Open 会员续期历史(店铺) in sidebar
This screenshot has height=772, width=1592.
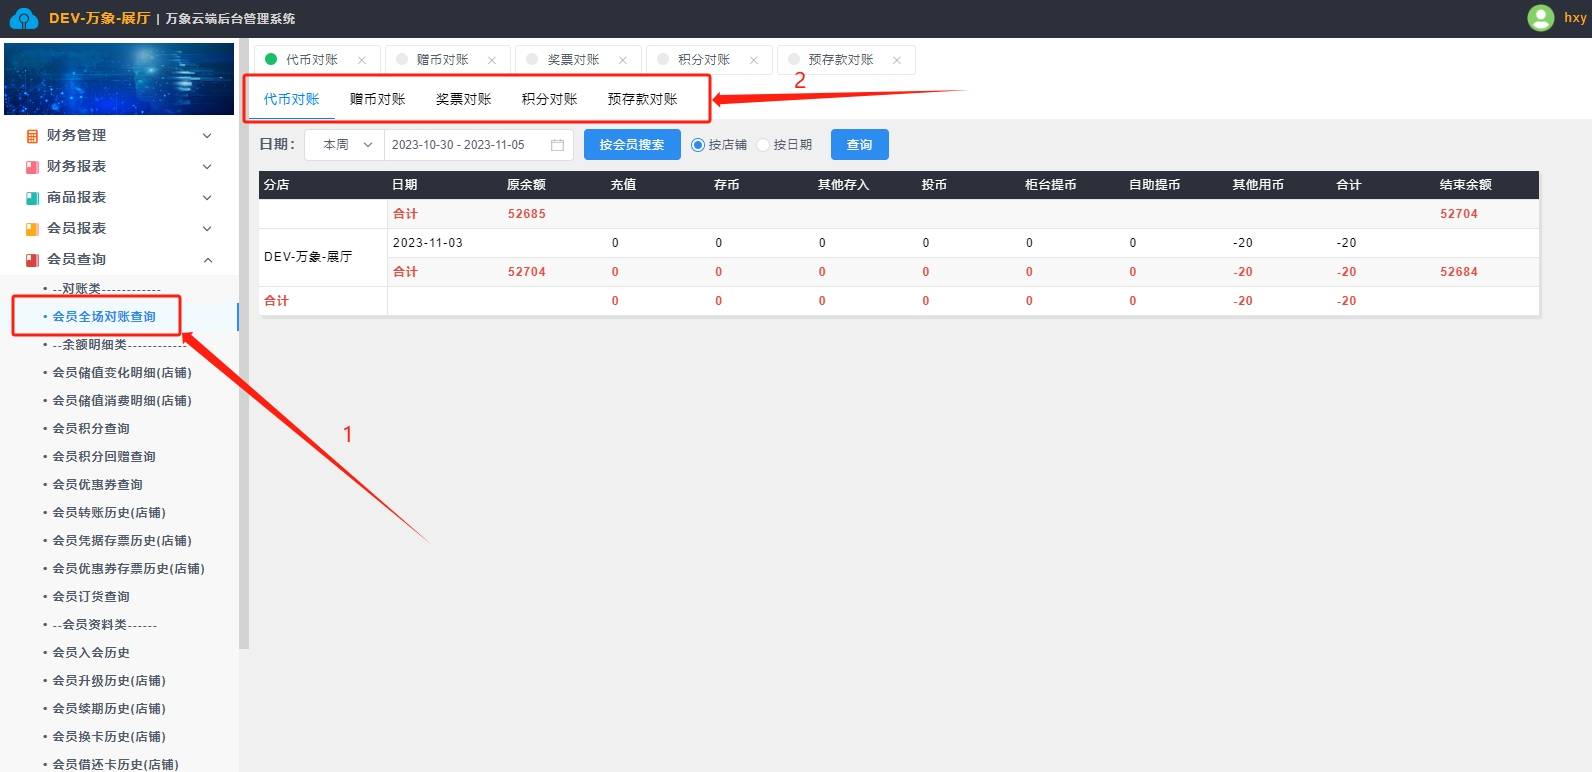click(109, 709)
